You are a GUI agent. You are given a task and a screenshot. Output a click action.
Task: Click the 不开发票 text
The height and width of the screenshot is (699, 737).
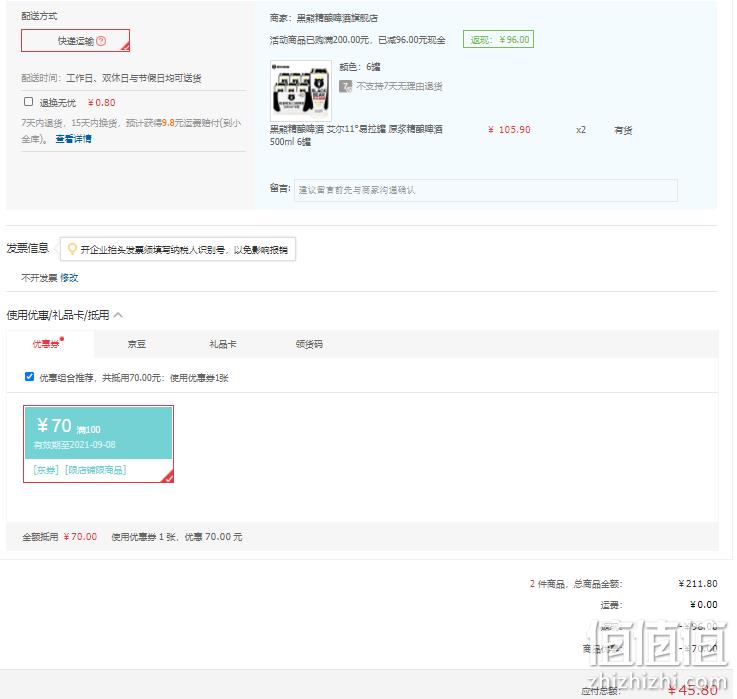pos(39,278)
